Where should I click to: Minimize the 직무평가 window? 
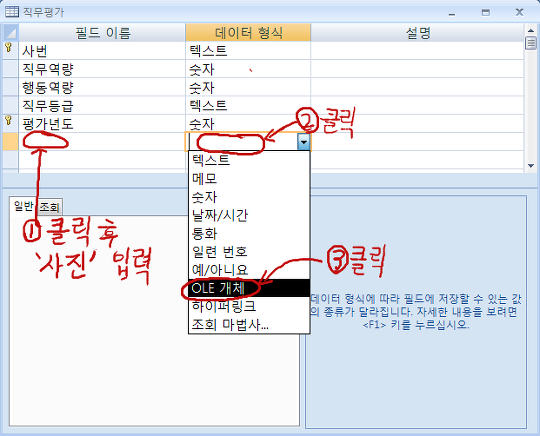pos(452,13)
